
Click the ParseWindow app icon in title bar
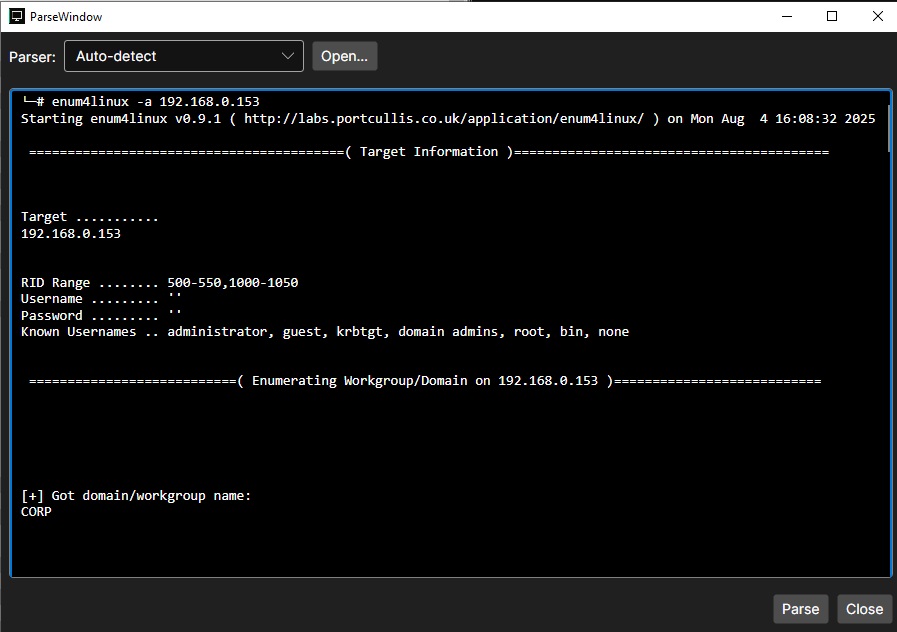18,16
